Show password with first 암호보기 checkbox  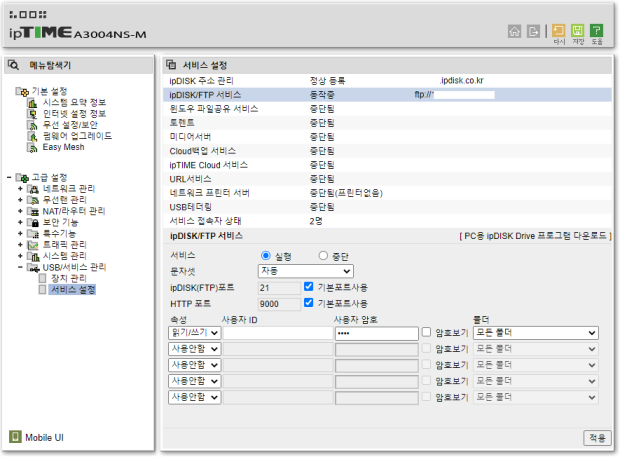click(427, 332)
